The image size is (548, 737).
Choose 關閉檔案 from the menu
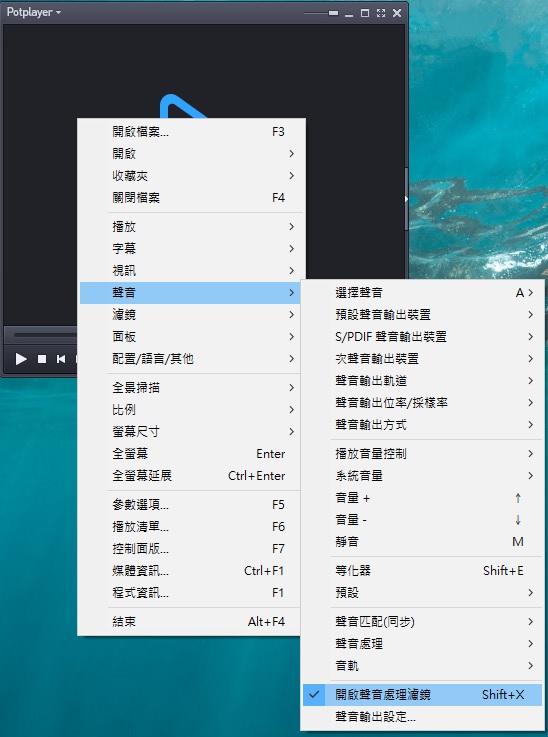pos(190,198)
